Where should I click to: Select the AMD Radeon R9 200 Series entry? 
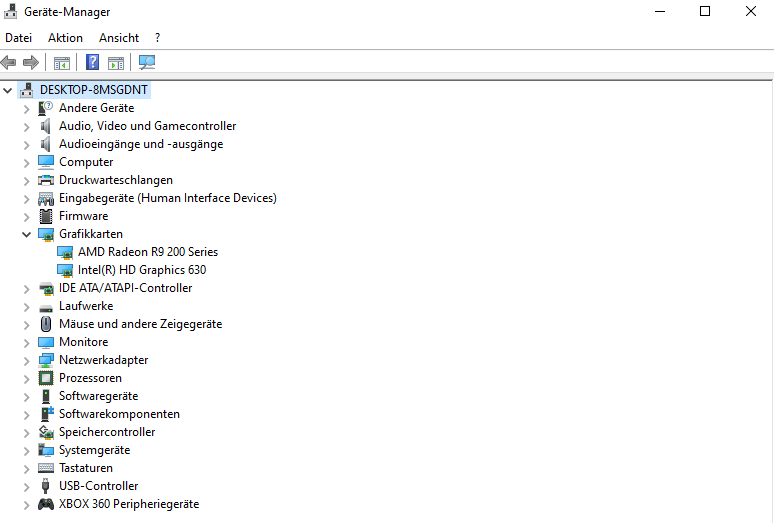pos(148,252)
